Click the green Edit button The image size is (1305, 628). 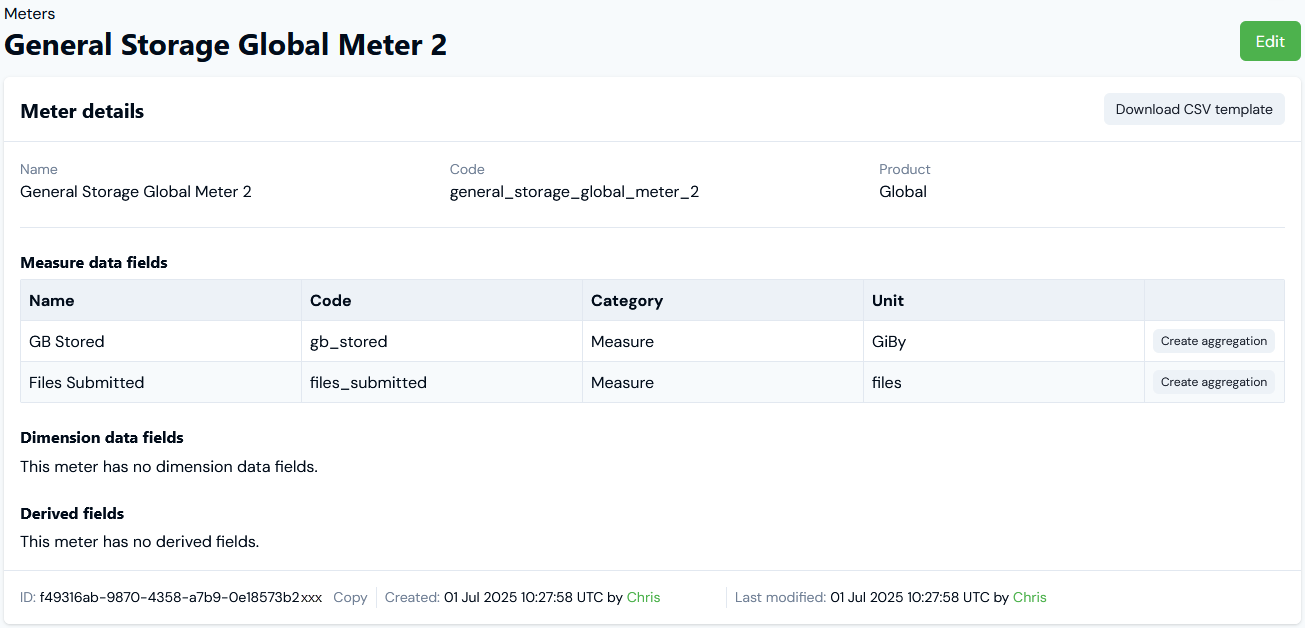pyautogui.click(x=1270, y=41)
